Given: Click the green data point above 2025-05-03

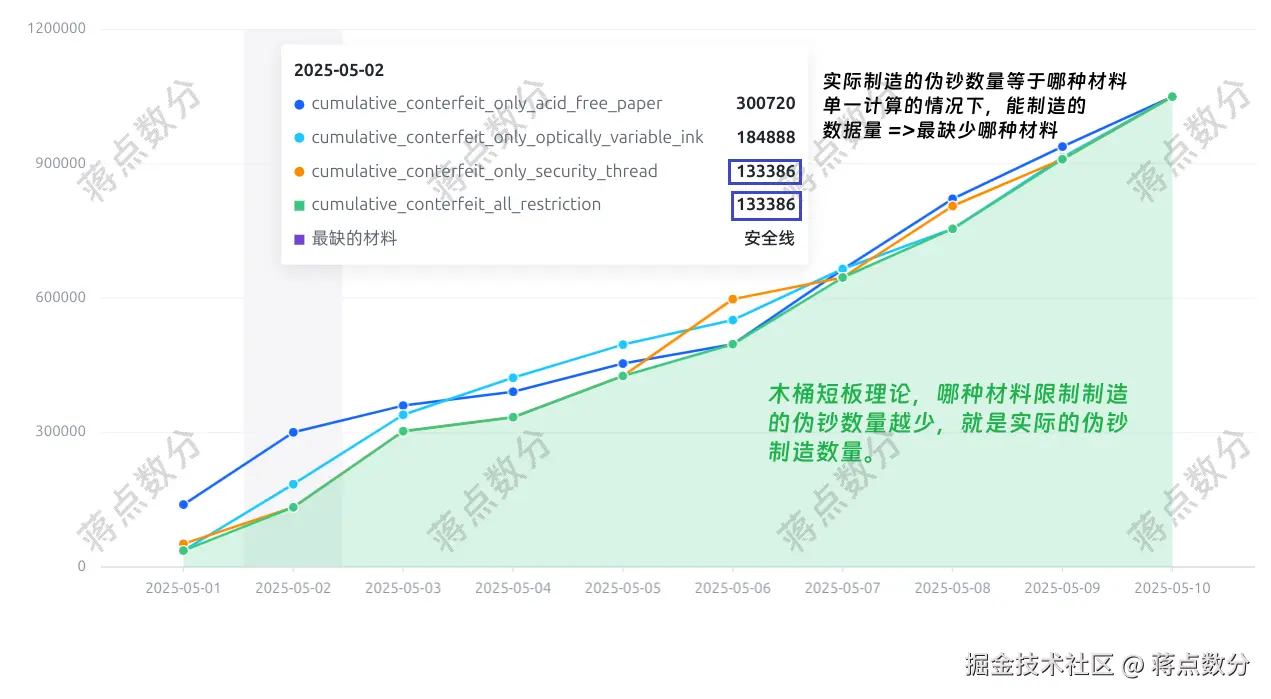Looking at the screenshot, I should tap(403, 429).
